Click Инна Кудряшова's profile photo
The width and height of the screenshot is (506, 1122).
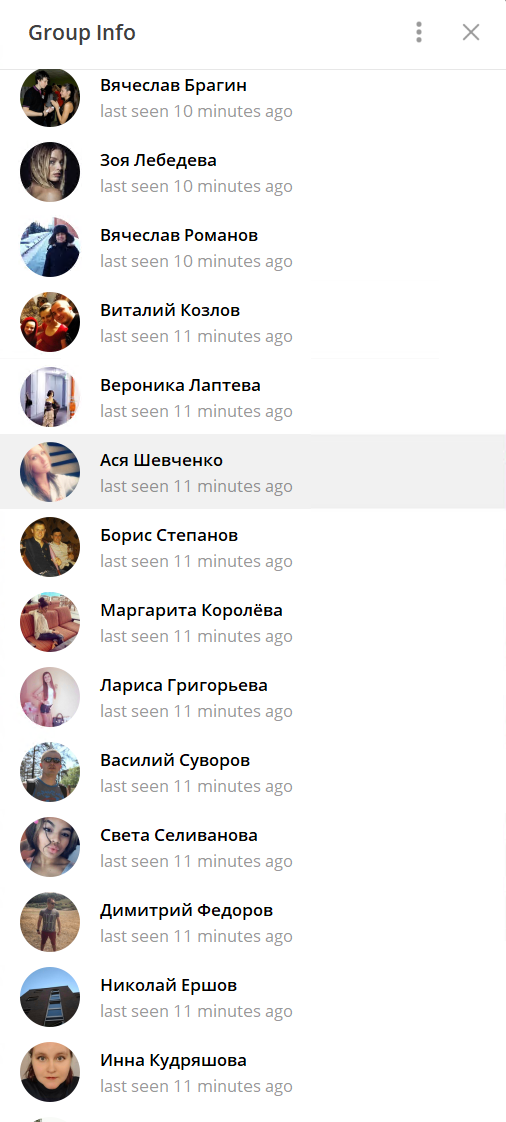click(50, 1072)
